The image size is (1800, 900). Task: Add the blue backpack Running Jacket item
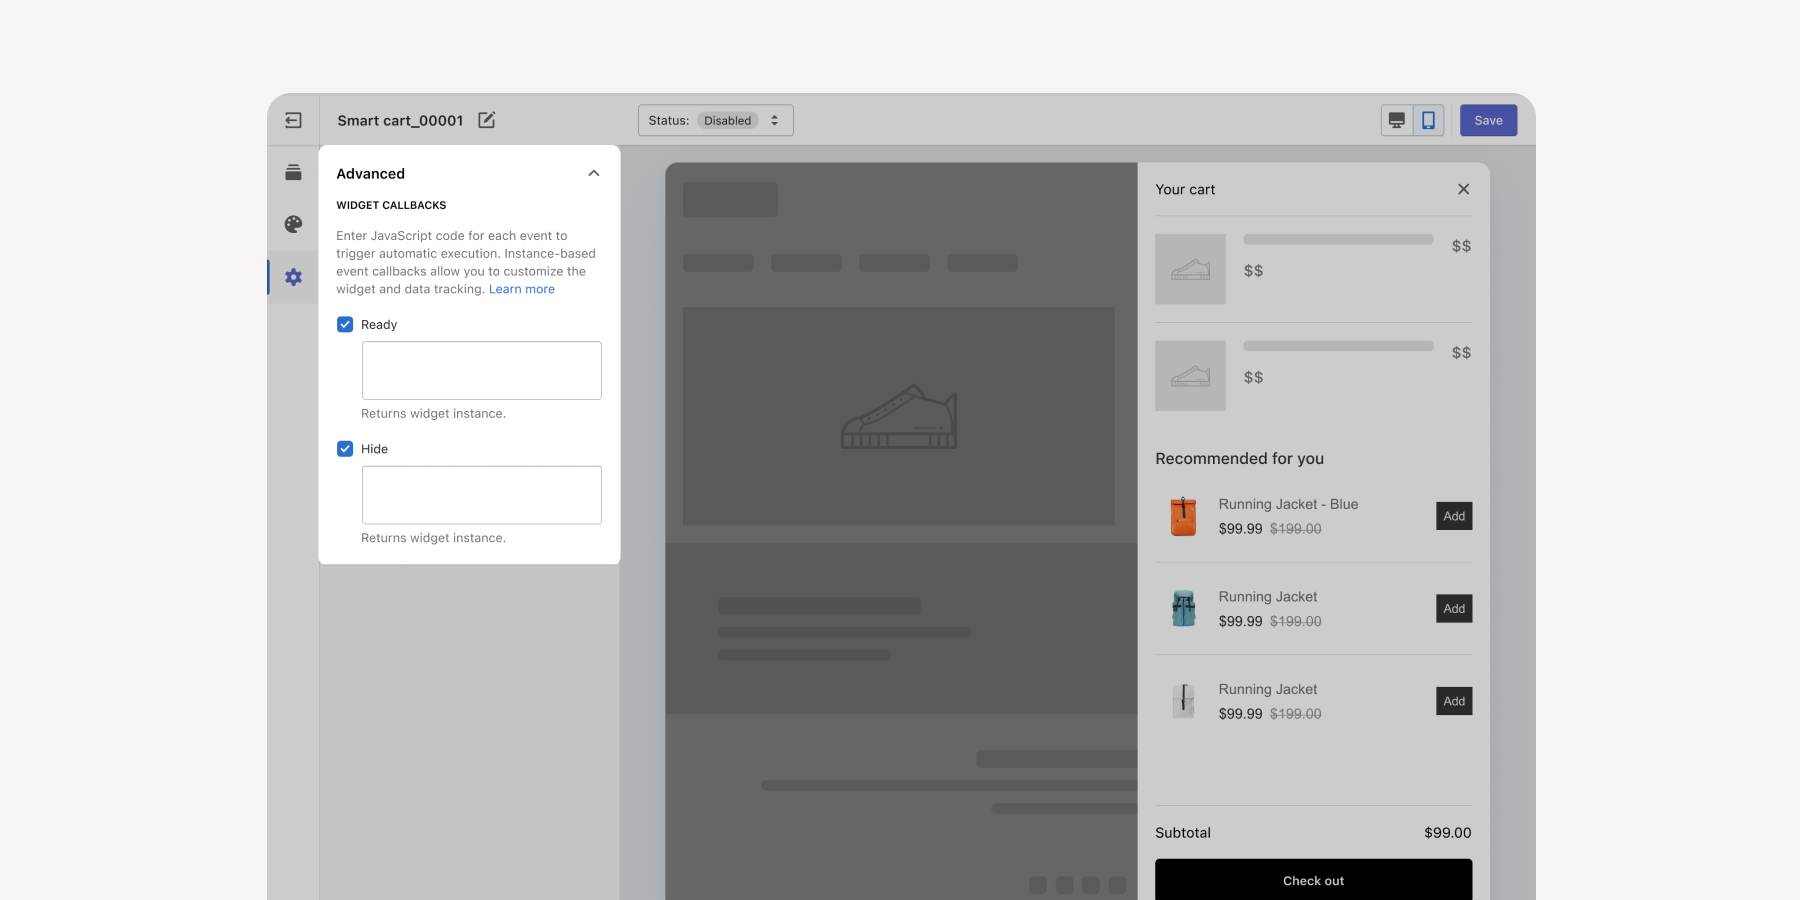click(1454, 609)
